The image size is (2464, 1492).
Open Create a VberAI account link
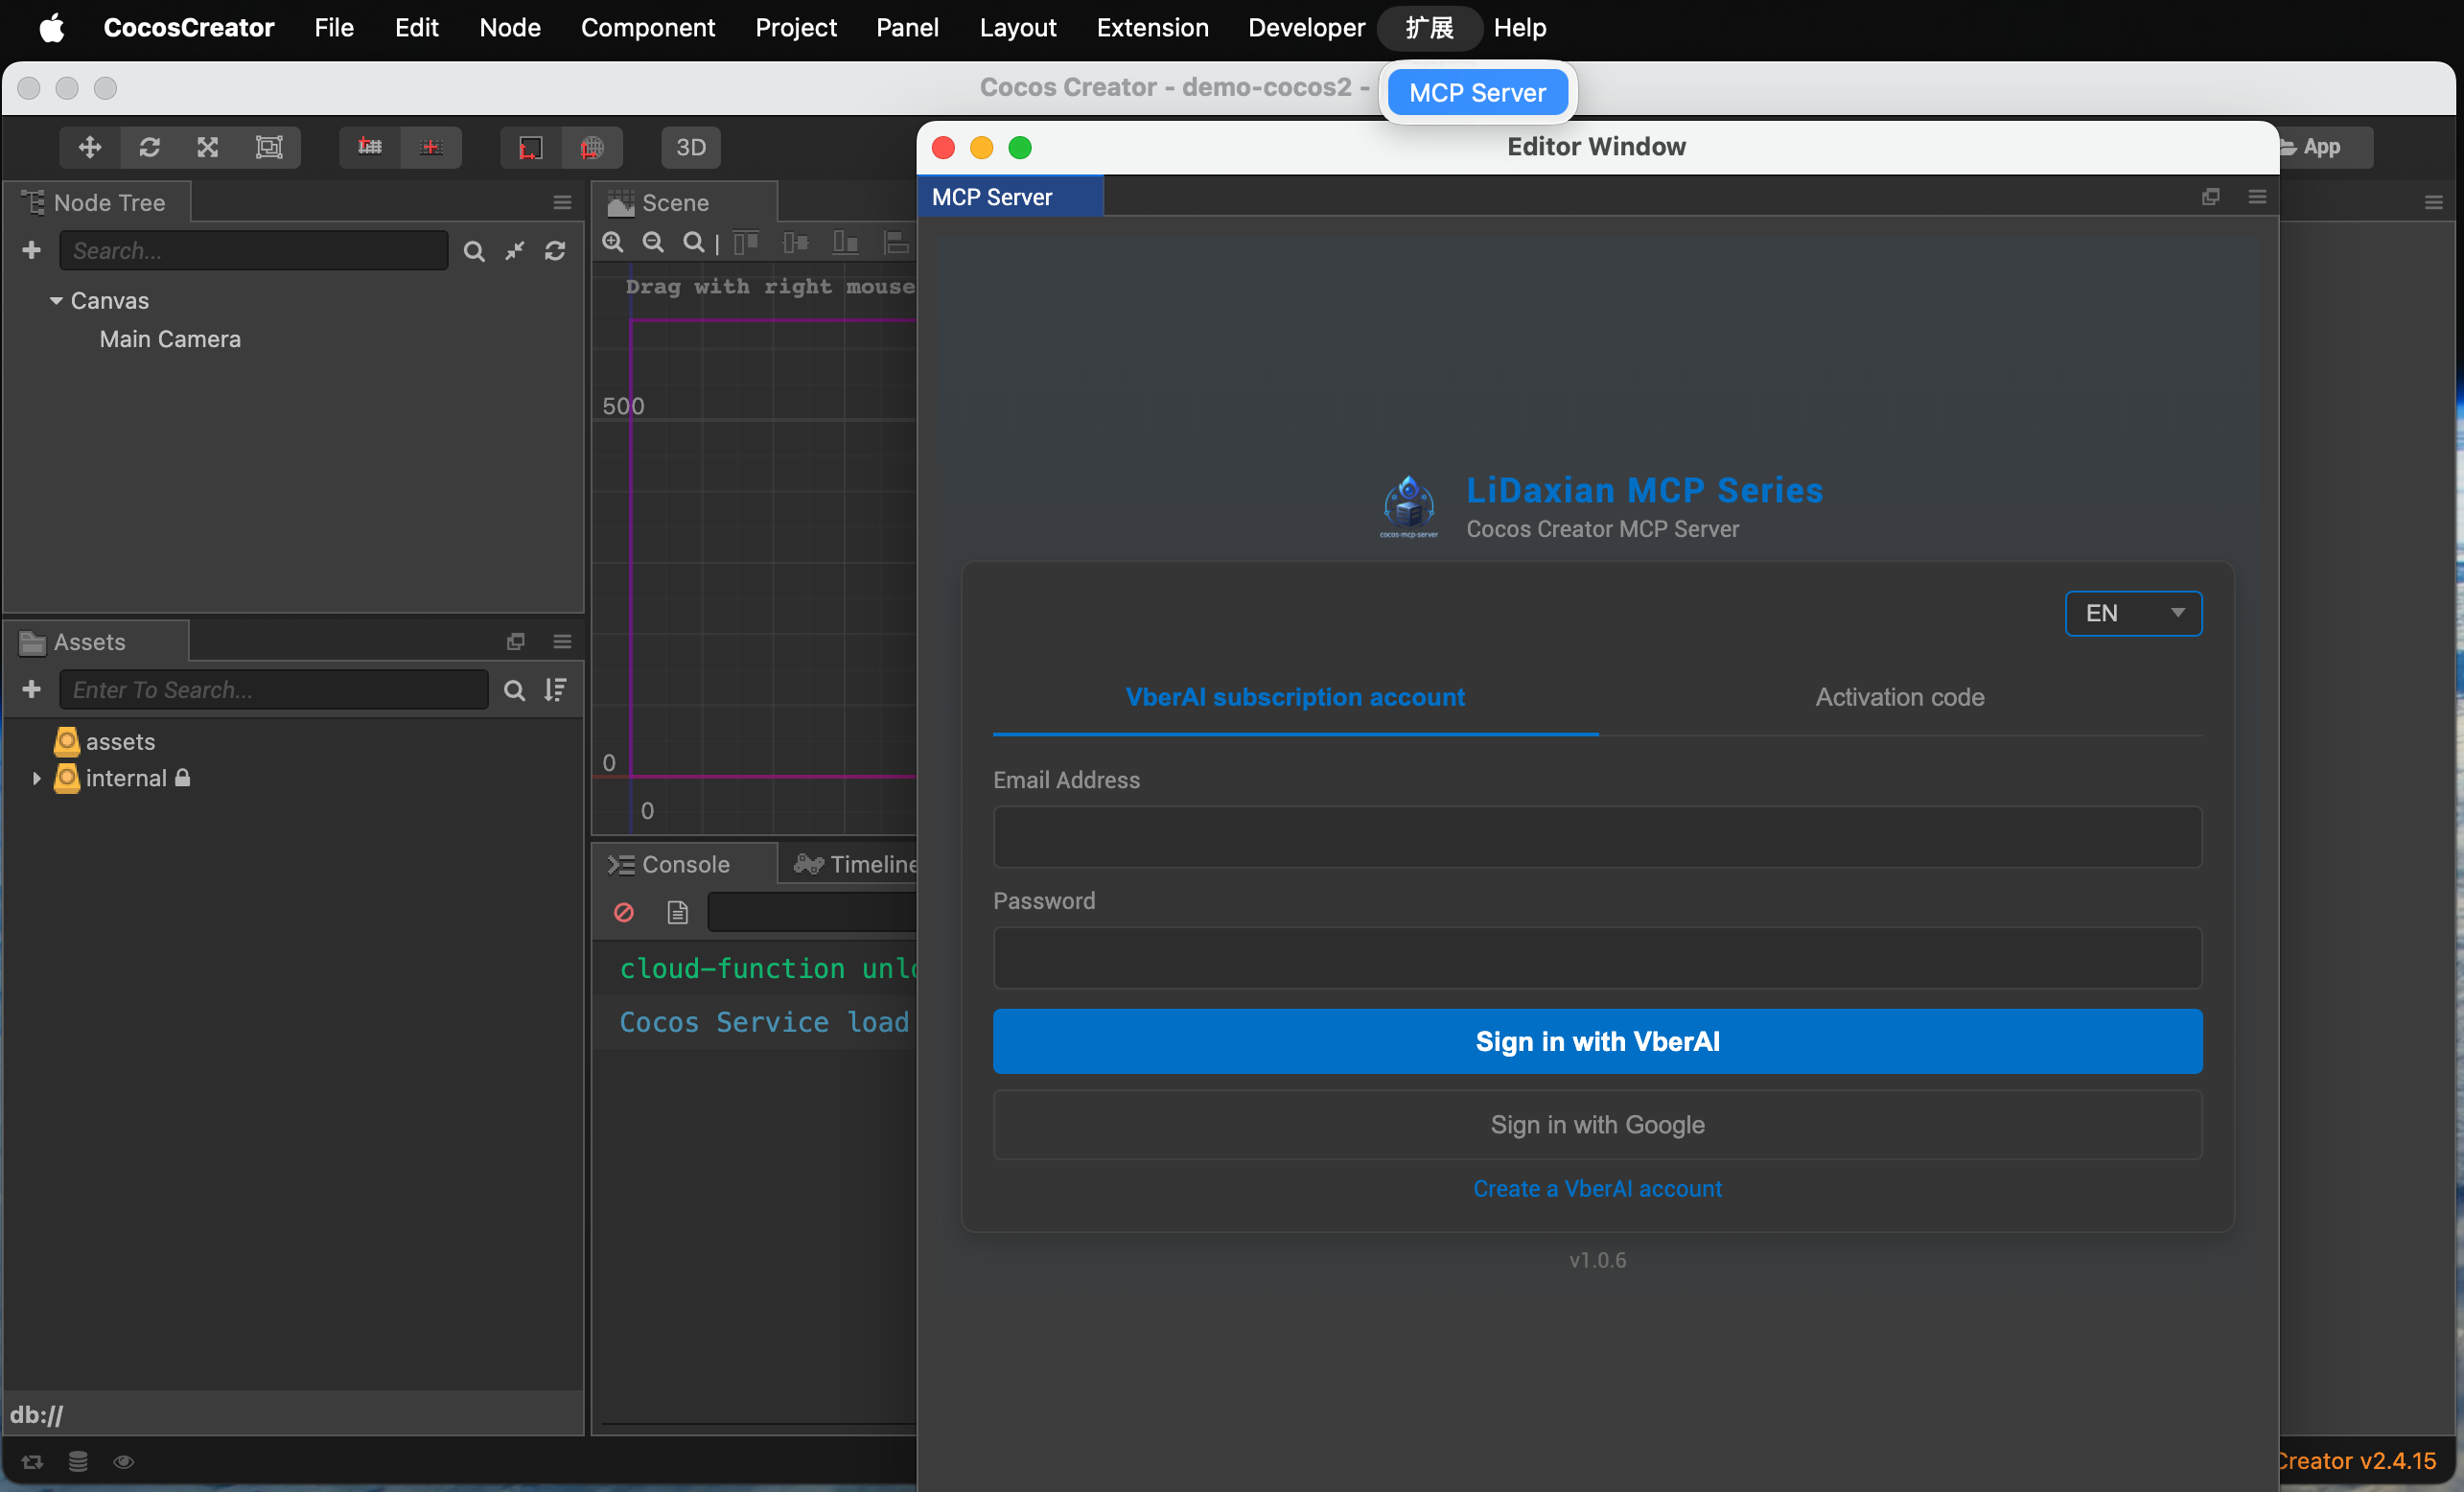click(x=1597, y=1188)
